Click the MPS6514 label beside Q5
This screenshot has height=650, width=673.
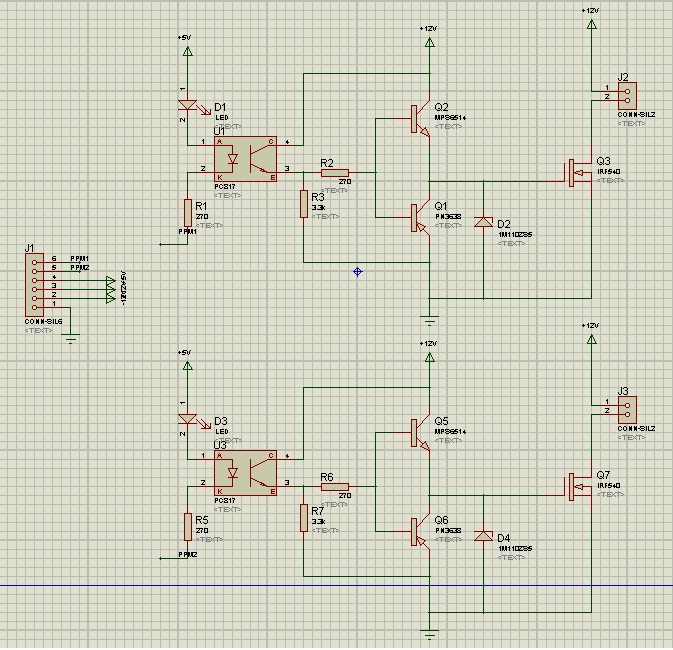click(450, 431)
